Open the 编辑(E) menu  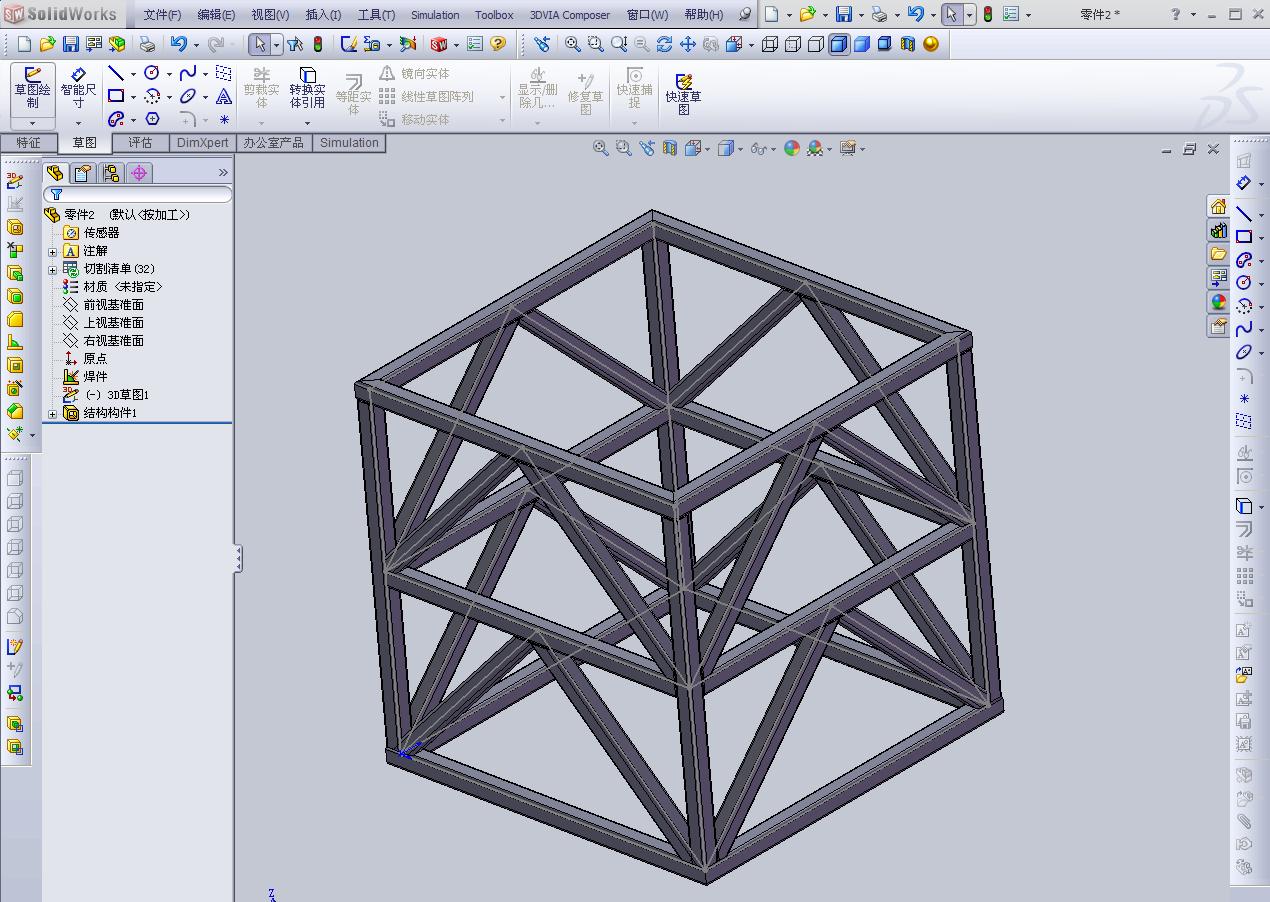(x=216, y=14)
